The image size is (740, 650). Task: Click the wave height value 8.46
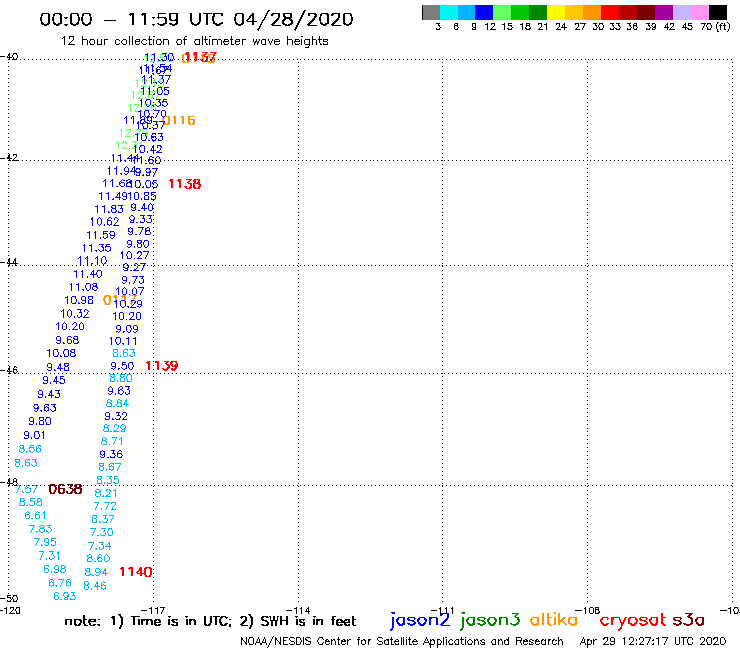[95, 586]
